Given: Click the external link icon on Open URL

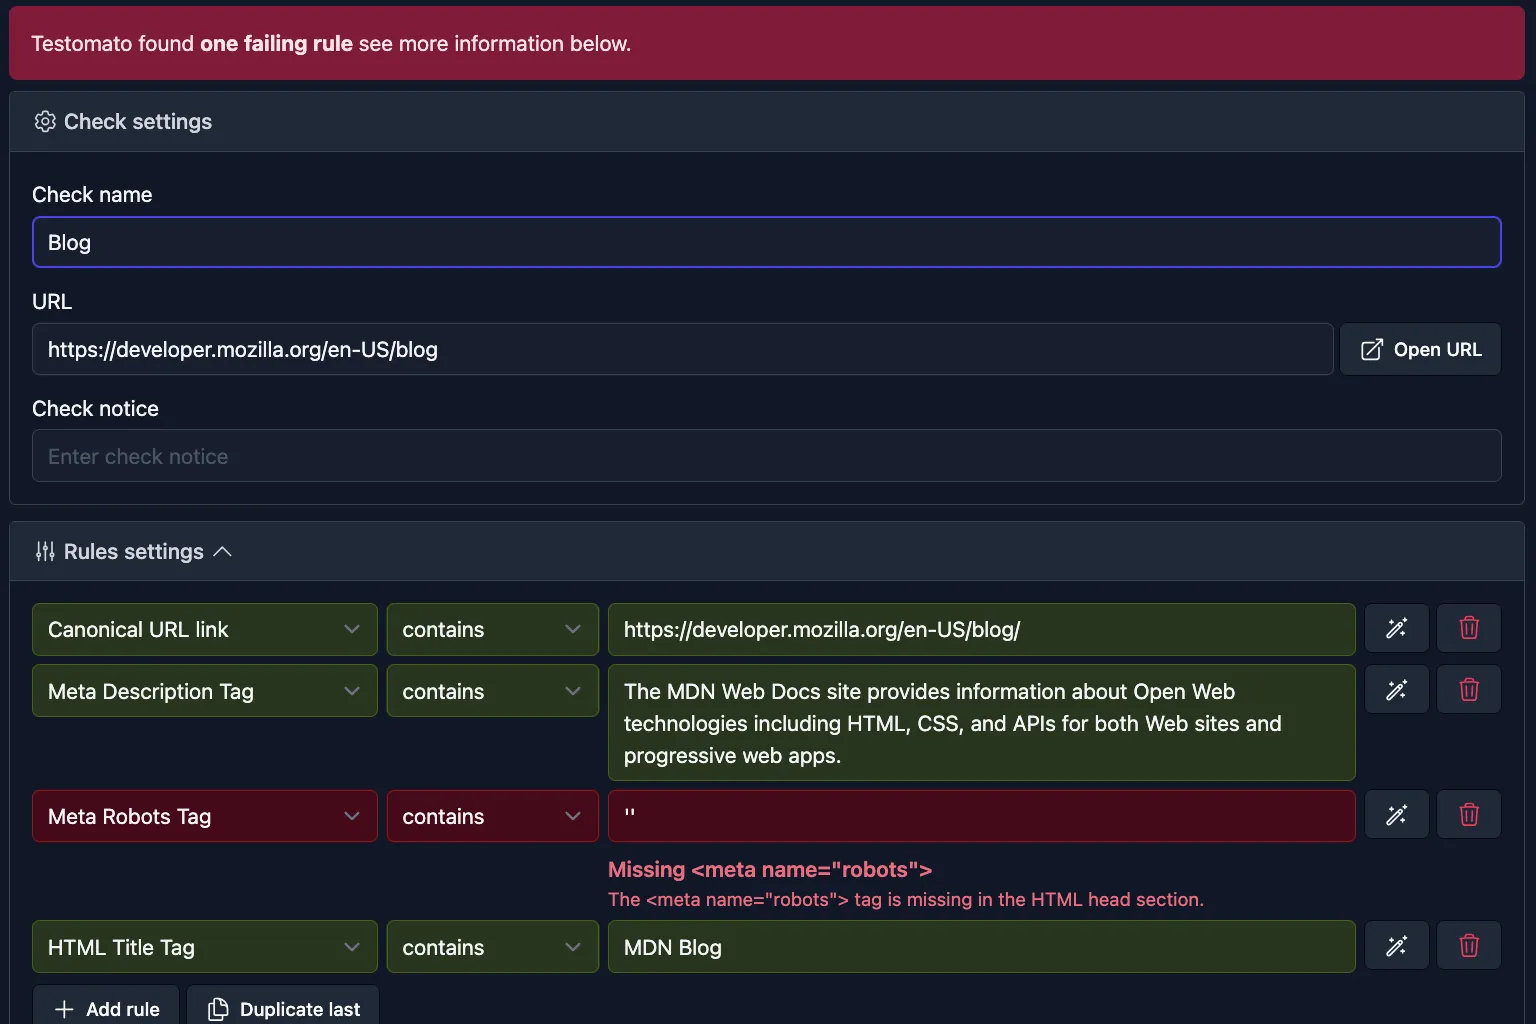Looking at the screenshot, I should (x=1371, y=348).
